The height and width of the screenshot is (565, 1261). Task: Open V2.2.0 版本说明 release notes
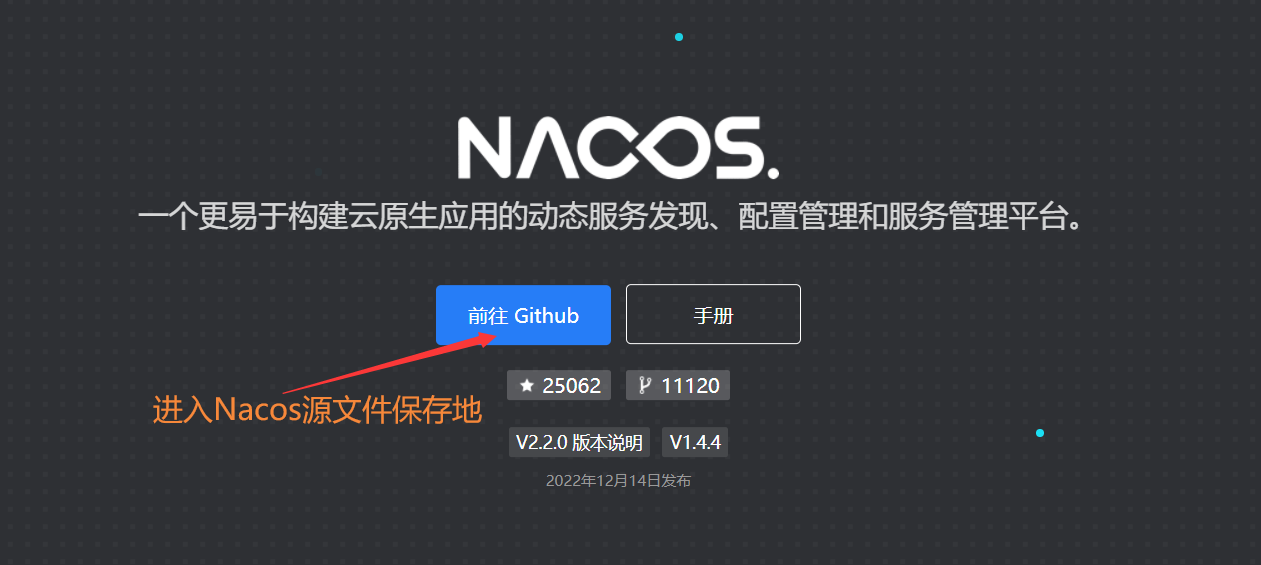point(579,442)
